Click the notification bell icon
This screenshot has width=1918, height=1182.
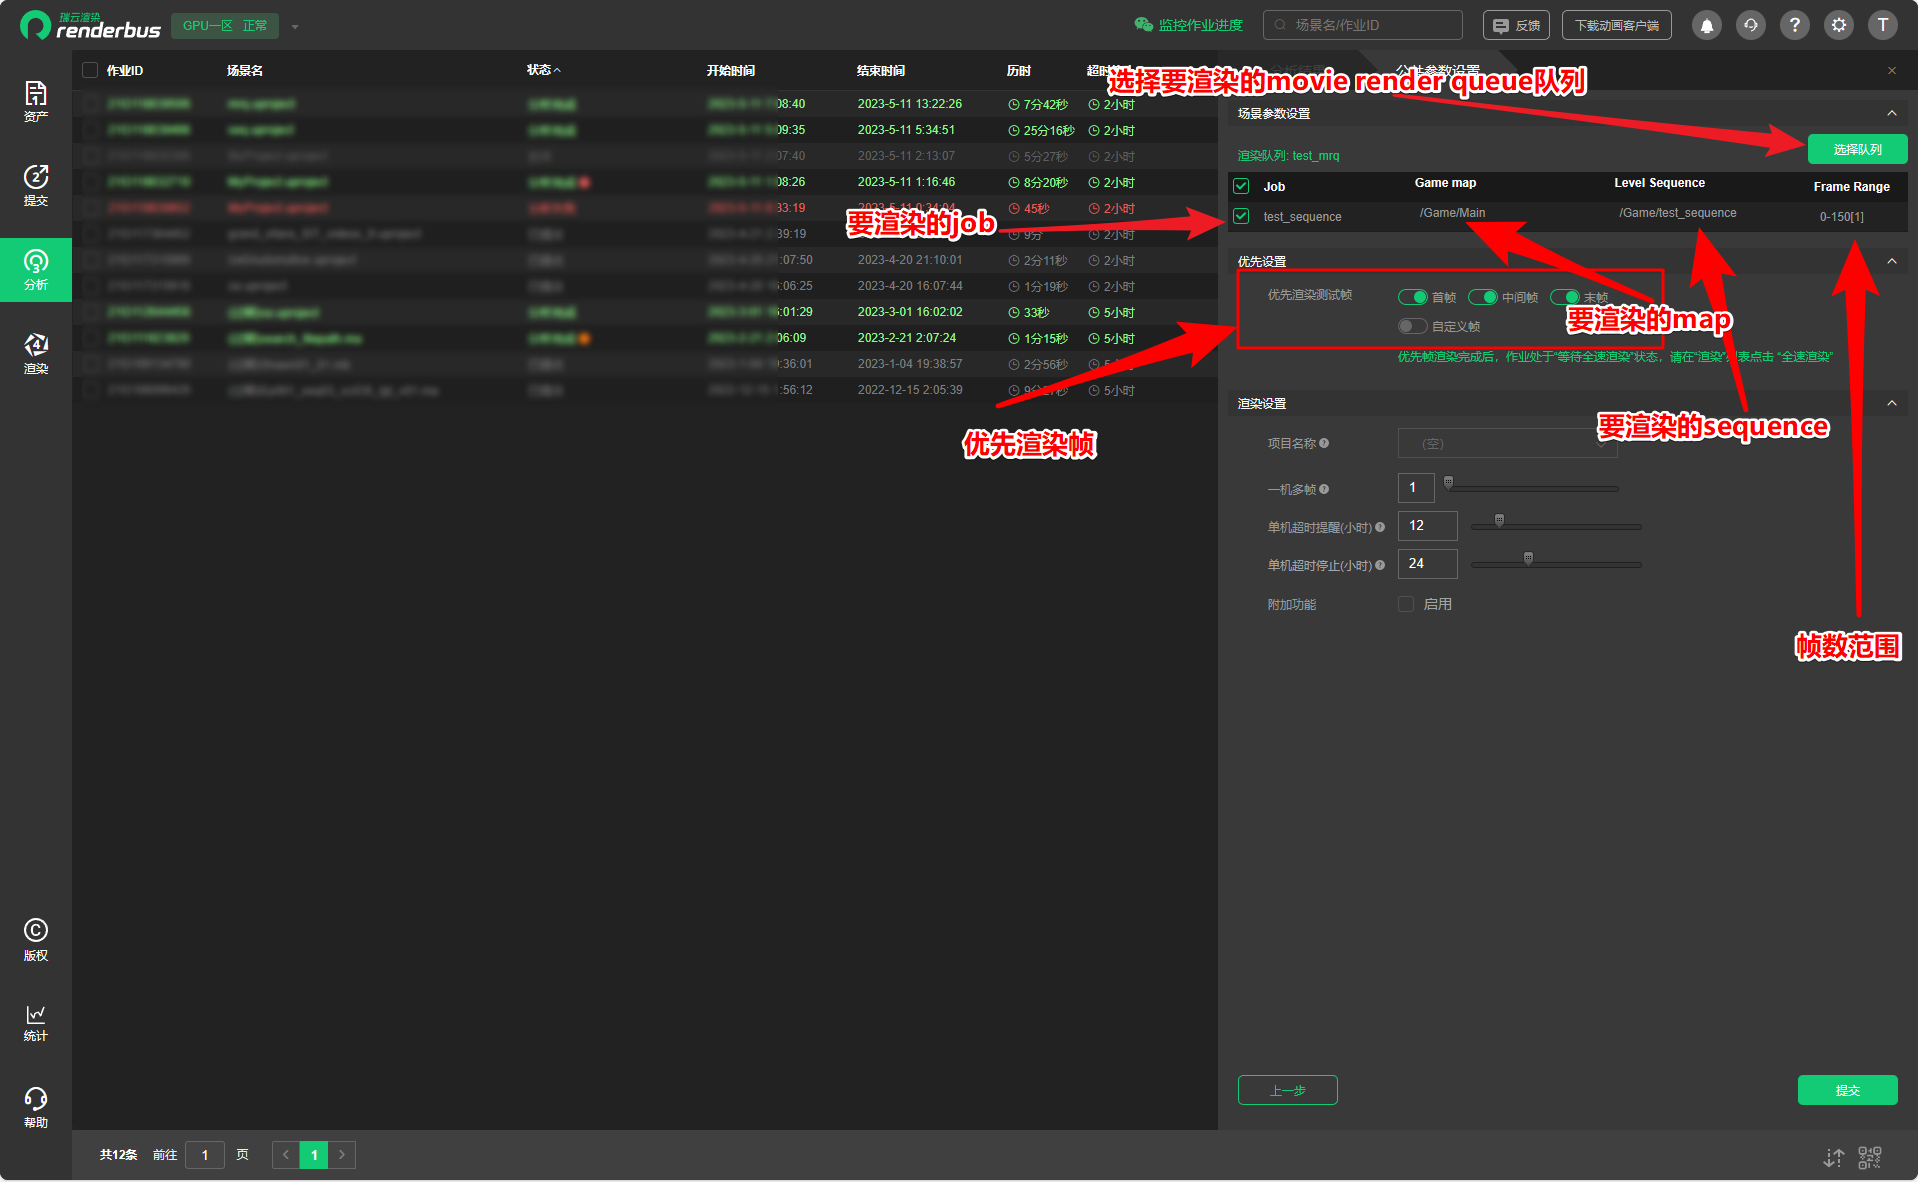pos(1707,25)
